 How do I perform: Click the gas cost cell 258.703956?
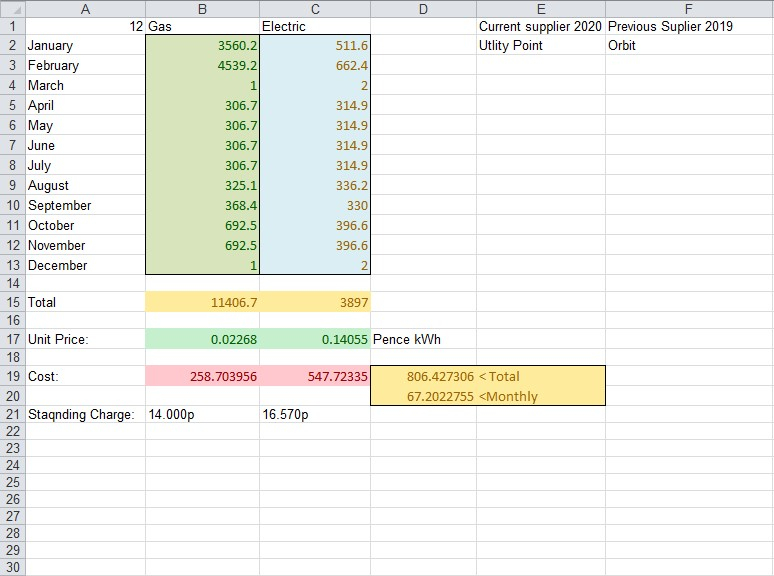(x=202, y=376)
